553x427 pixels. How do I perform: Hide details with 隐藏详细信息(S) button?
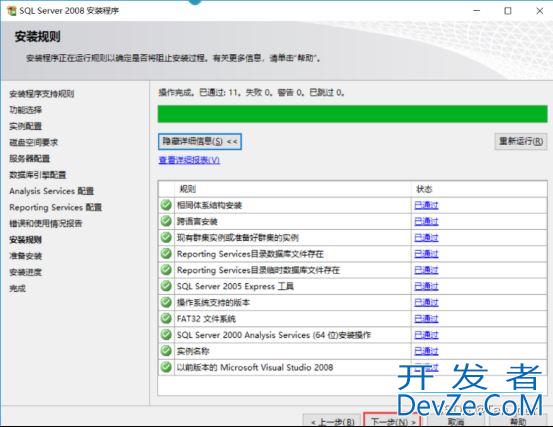200,142
